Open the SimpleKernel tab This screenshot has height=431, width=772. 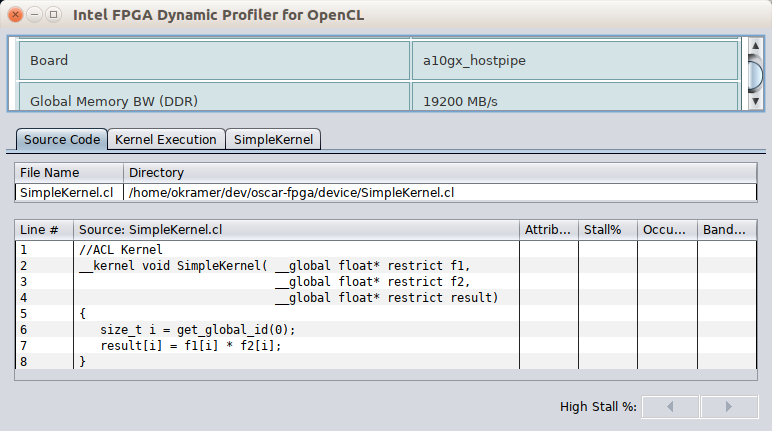coord(272,140)
